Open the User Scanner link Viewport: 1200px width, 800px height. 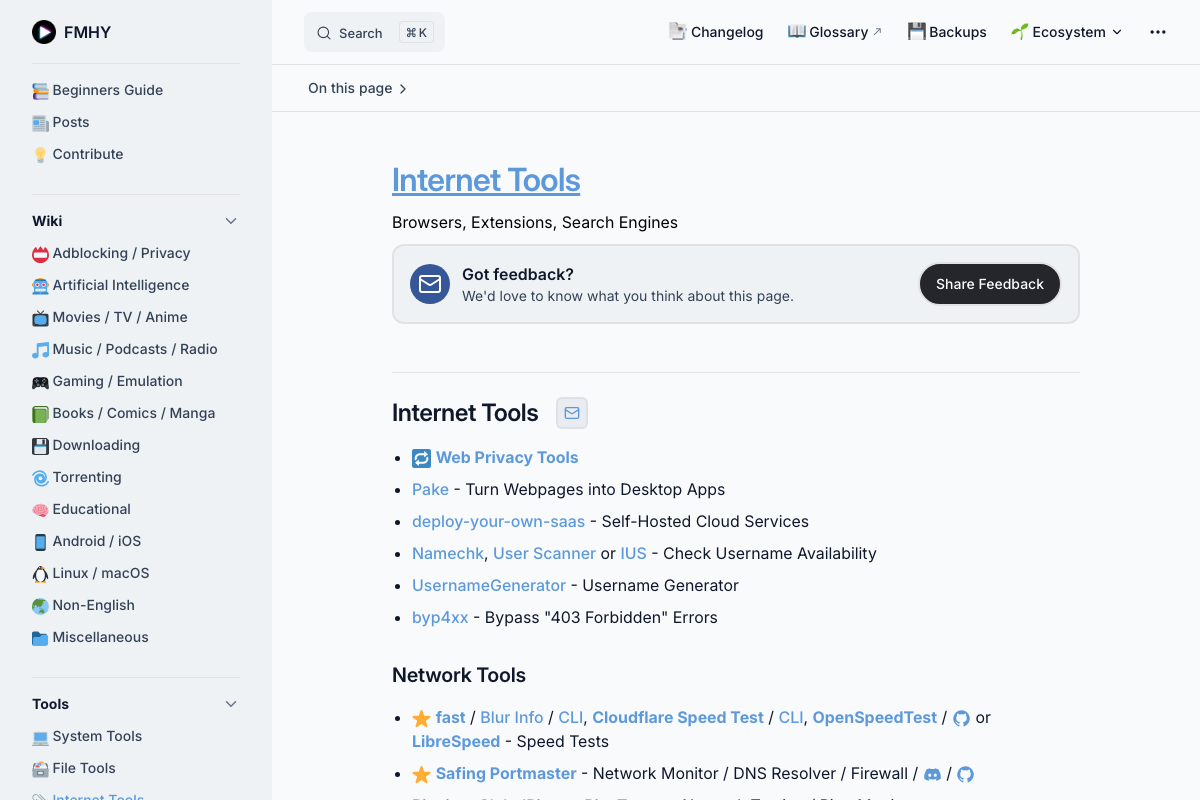(x=544, y=553)
